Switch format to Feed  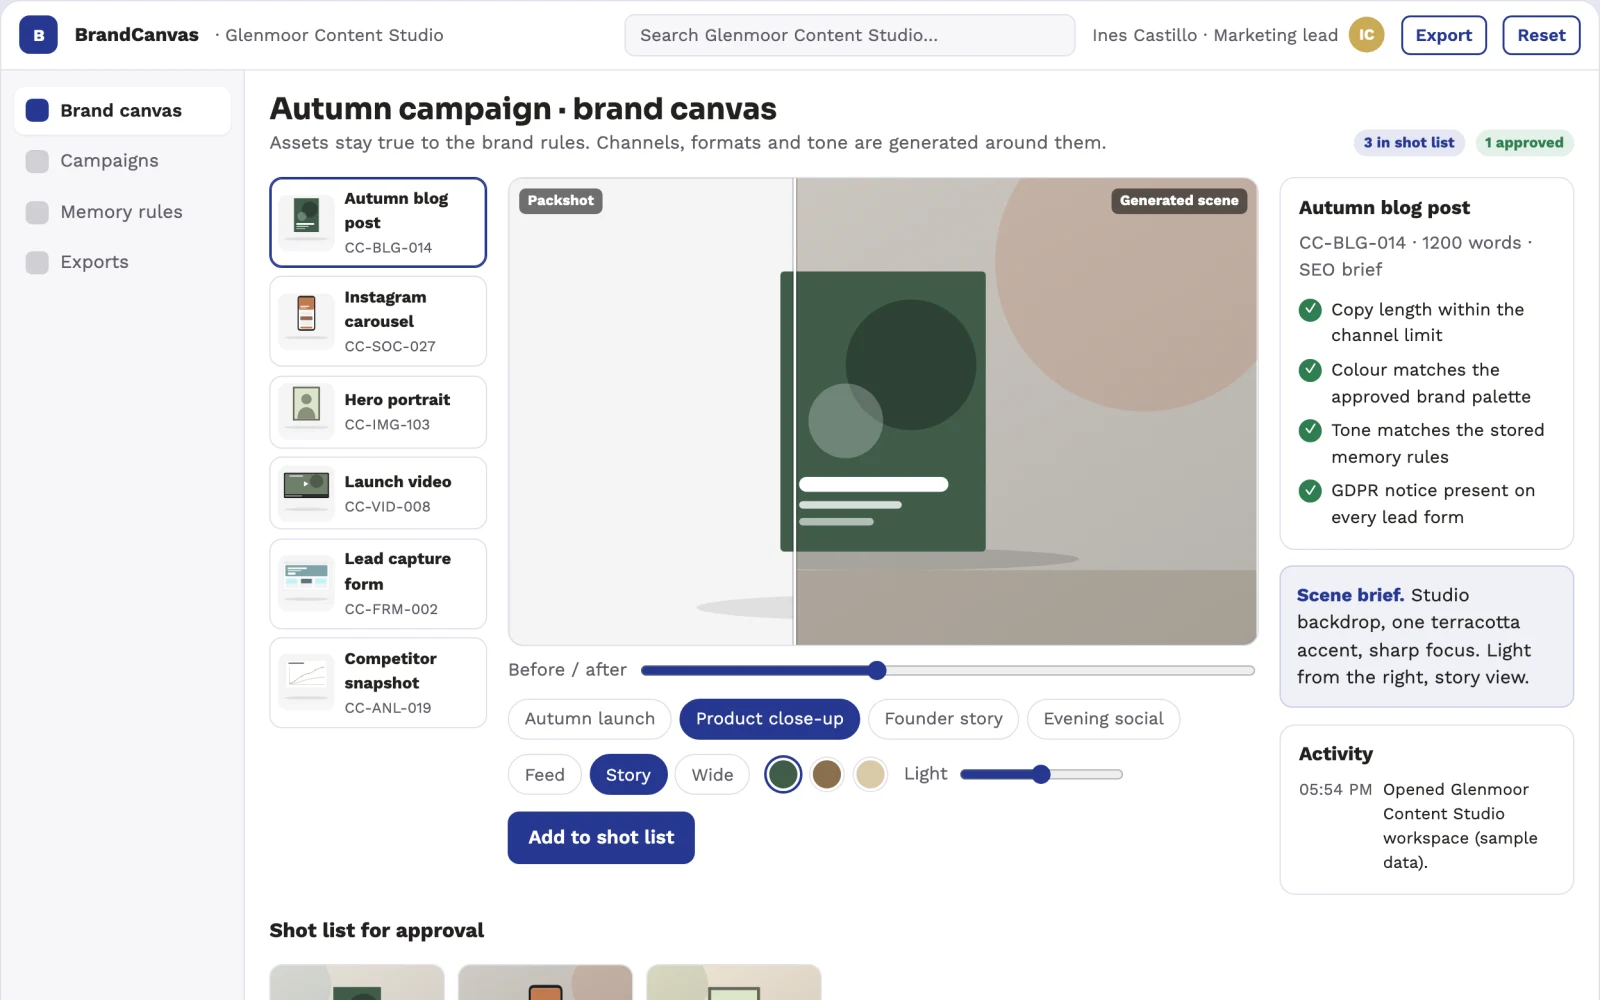(x=545, y=774)
